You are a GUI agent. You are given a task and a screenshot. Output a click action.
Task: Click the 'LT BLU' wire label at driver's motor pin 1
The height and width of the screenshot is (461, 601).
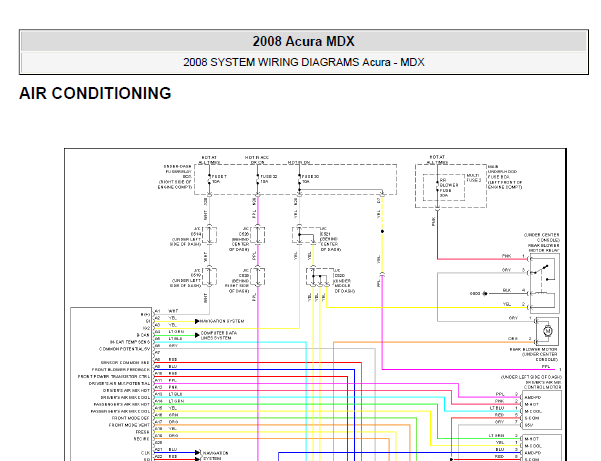(497, 408)
